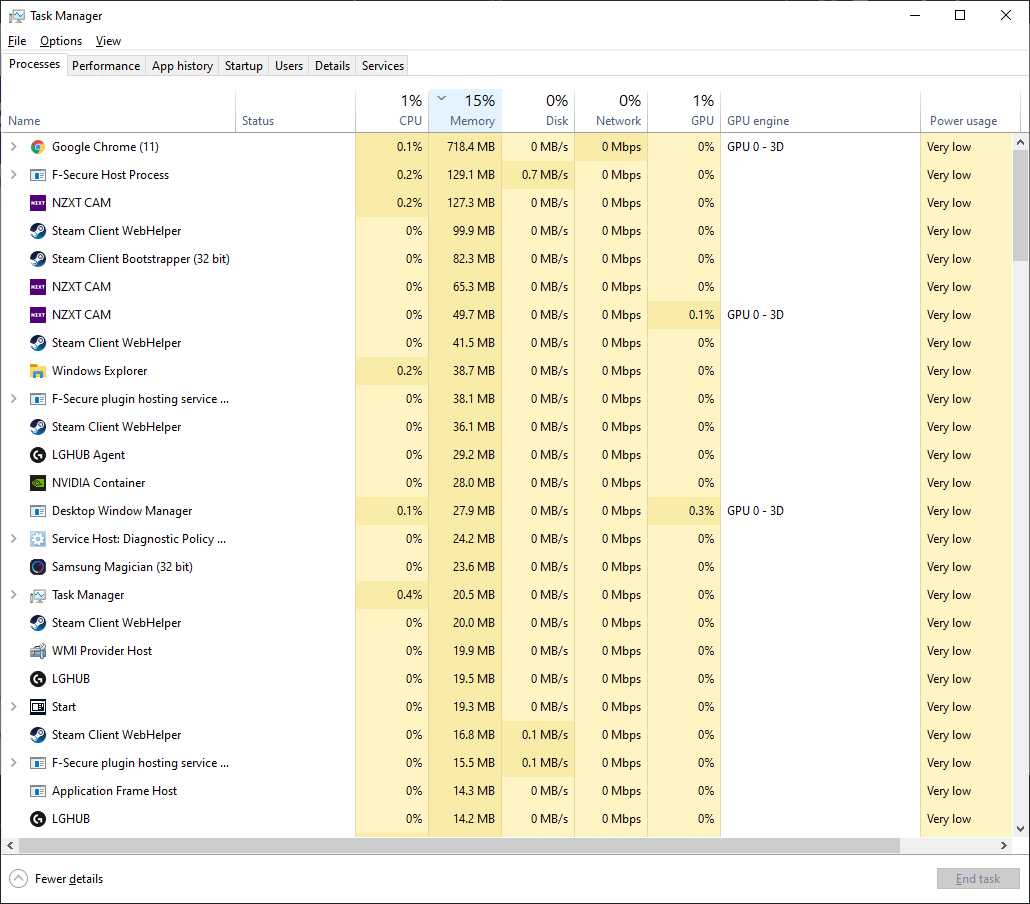1030x904 pixels.
Task: Click F-Secure plugin hosting icon with 38.1 MB
Action: point(38,399)
